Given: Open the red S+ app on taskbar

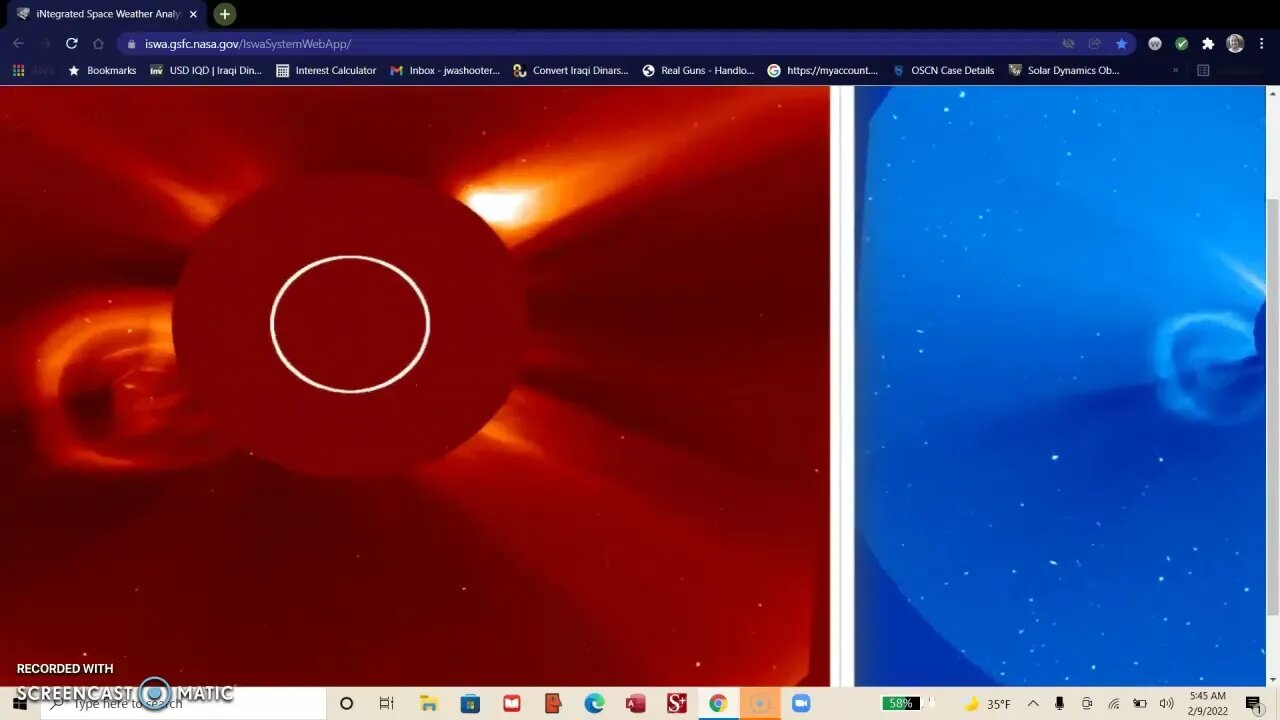Looking at the screenshot, I should pos(677,704).
